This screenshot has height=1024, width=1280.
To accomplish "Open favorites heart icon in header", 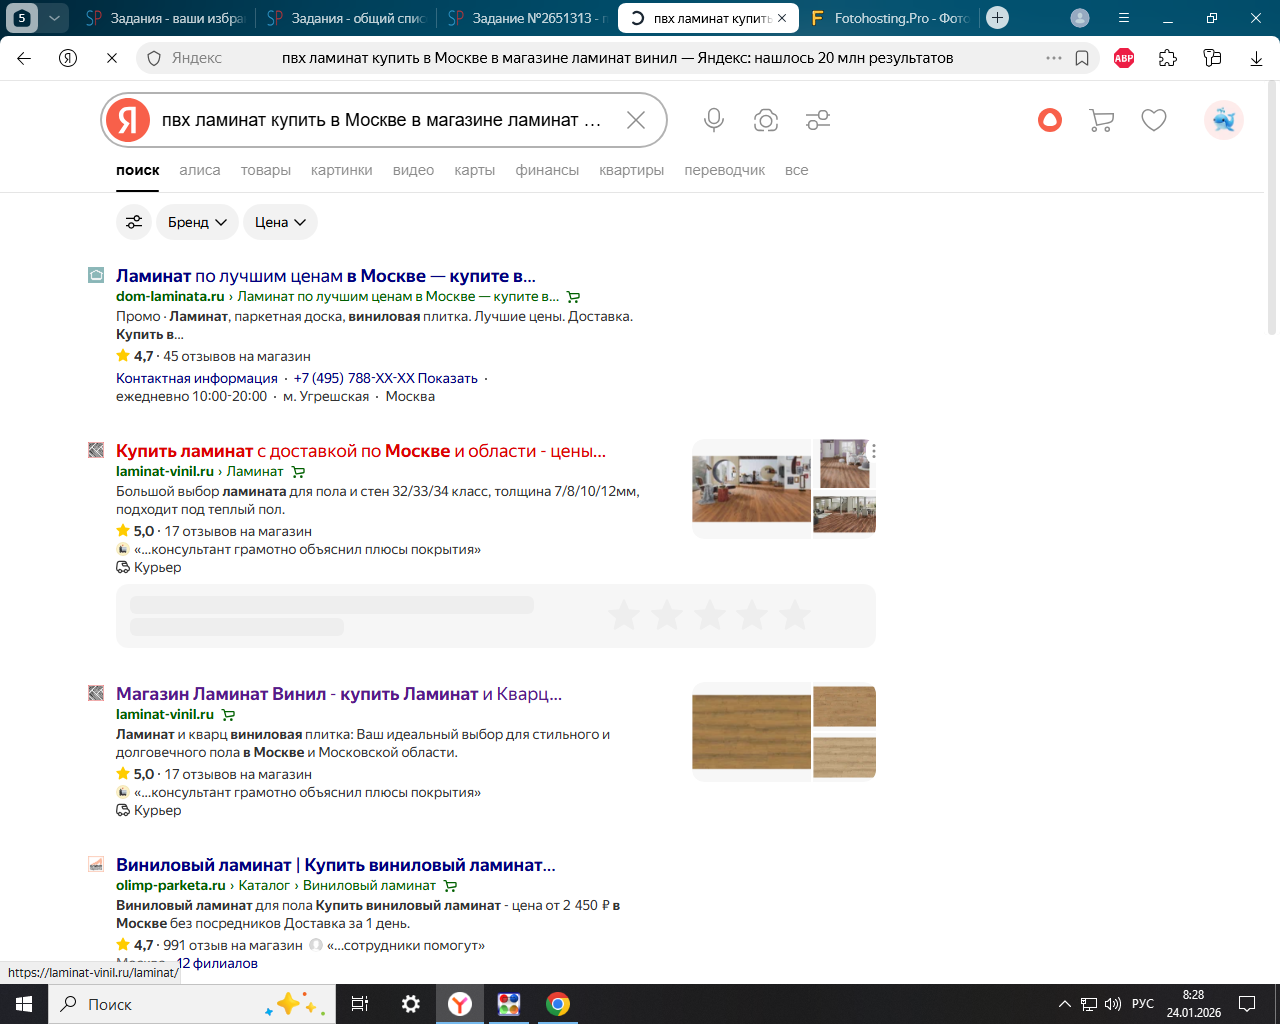I will click(1154, 120).
